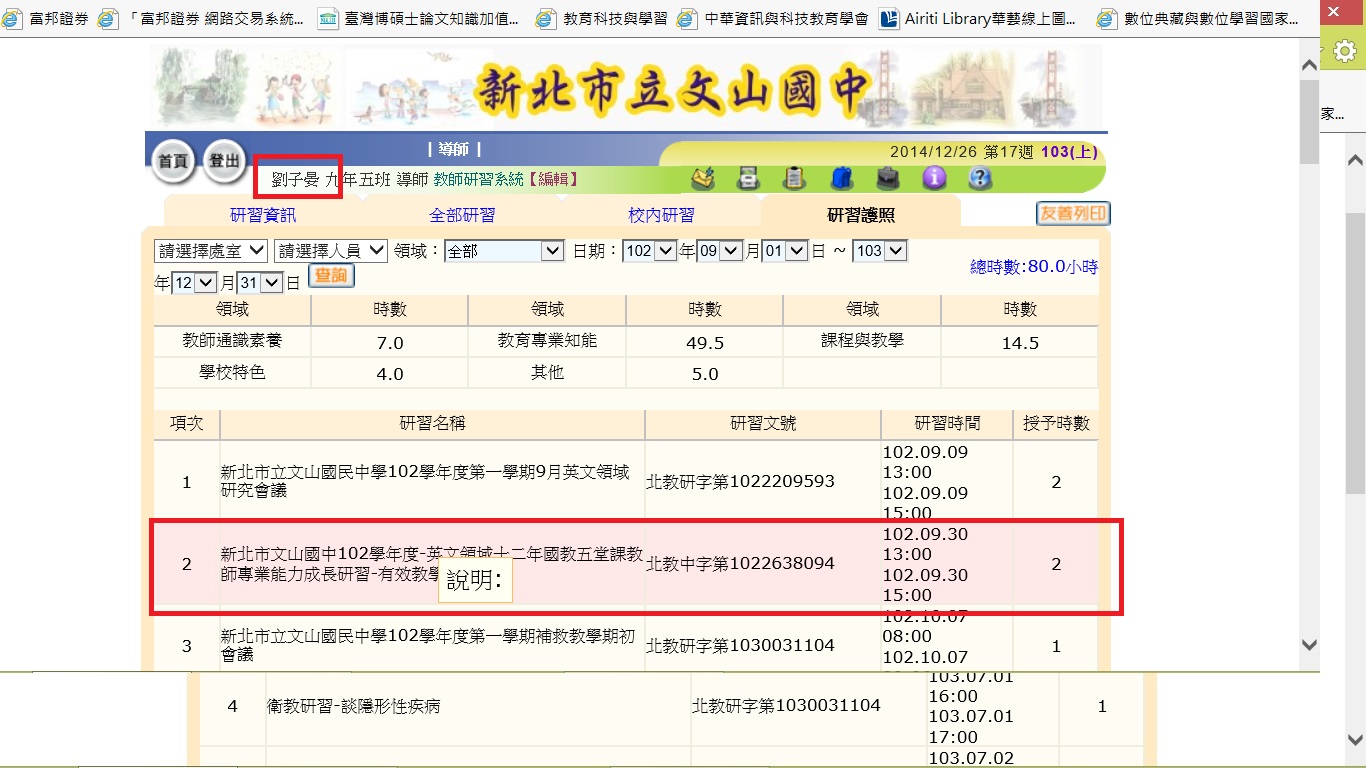This screenshot has width=1366, height=768.
Task: Expand the 請選擇處室 dropdown
Action: (x=211, y=250)
